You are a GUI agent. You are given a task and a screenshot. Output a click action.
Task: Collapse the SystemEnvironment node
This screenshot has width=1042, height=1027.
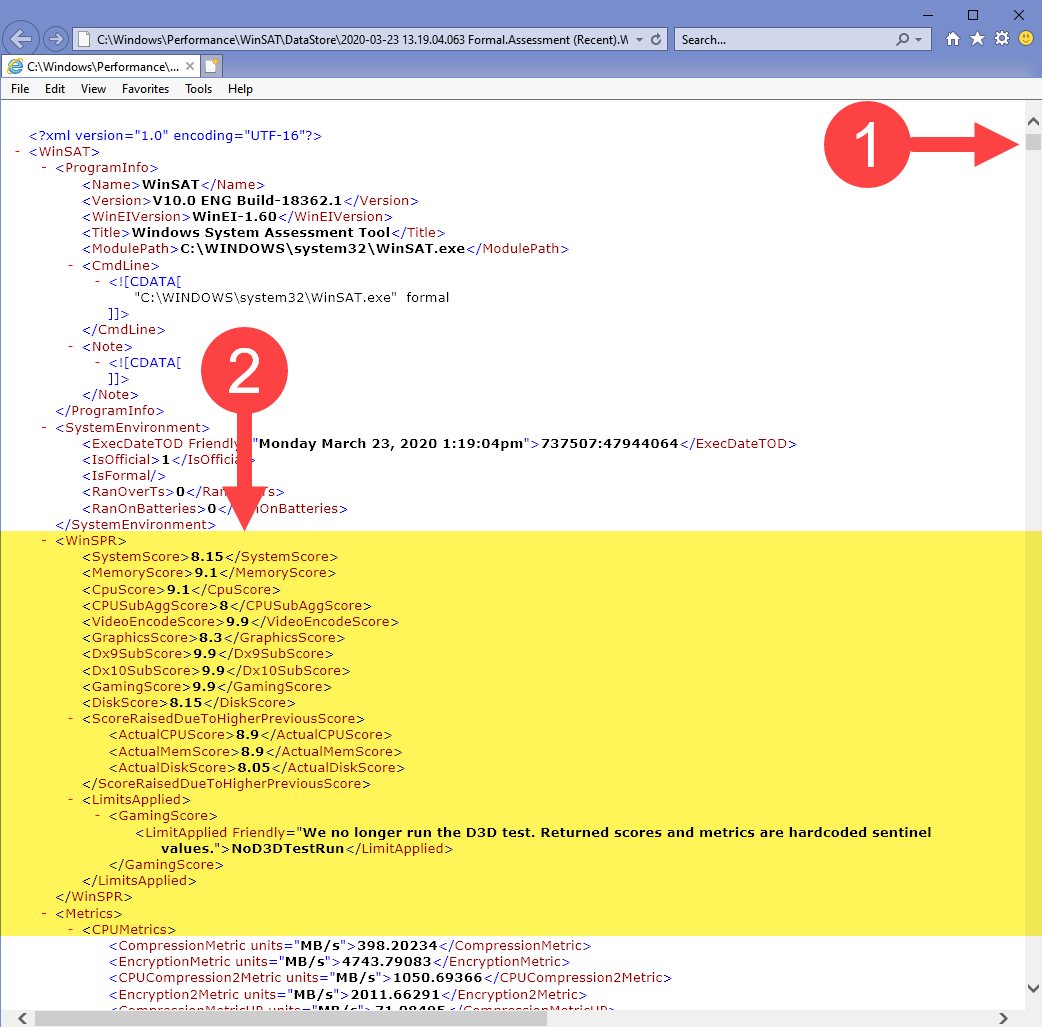(x=44, y=427)
